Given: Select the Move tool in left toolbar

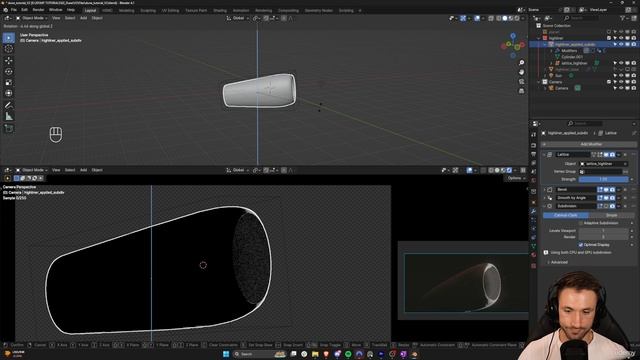Looking at the screenshot, I should click(9, 60).
